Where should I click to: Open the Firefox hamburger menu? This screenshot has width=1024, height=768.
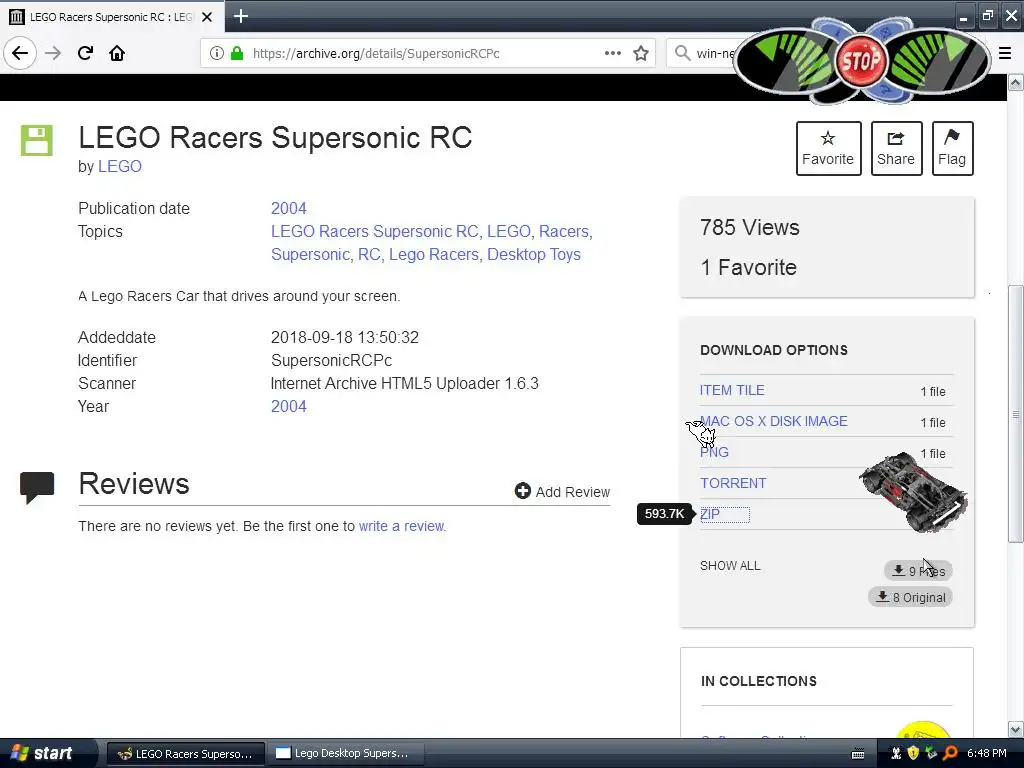1005,53
